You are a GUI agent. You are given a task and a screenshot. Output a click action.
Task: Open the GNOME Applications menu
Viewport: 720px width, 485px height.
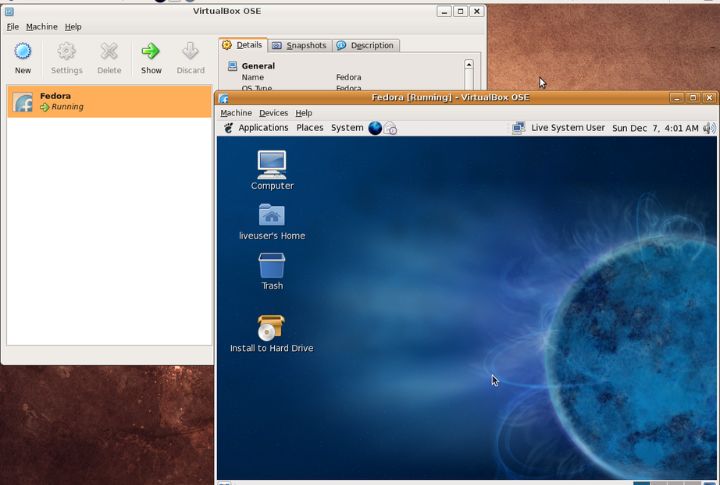pyautogui.click(x=263, y=128)
